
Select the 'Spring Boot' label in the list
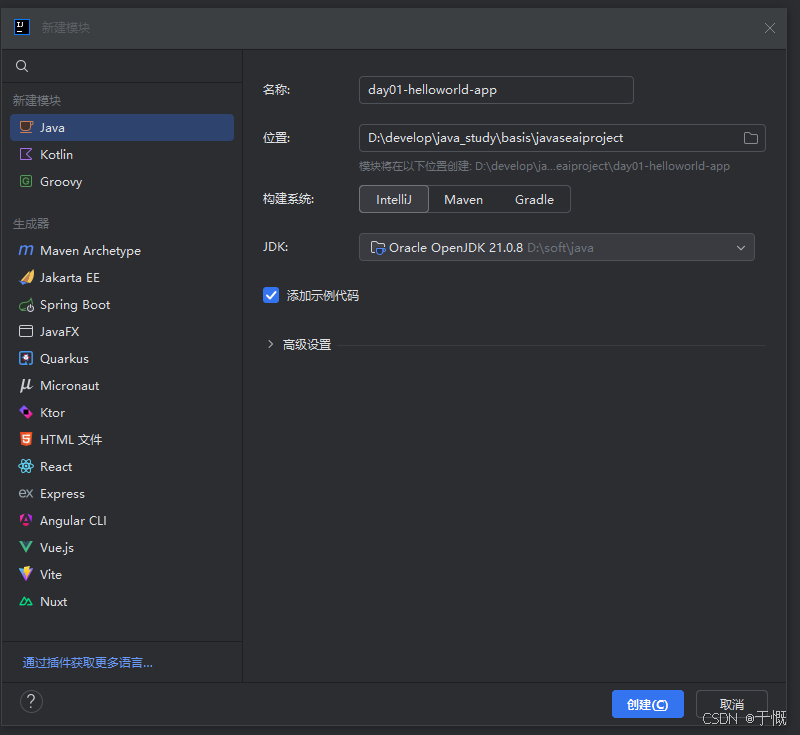click(75, 305)
